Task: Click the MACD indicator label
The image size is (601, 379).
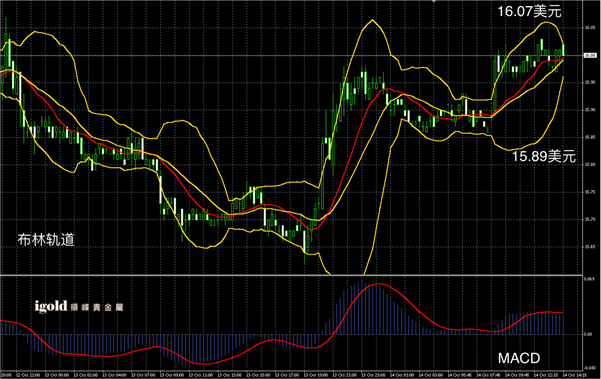Action: 519,358
